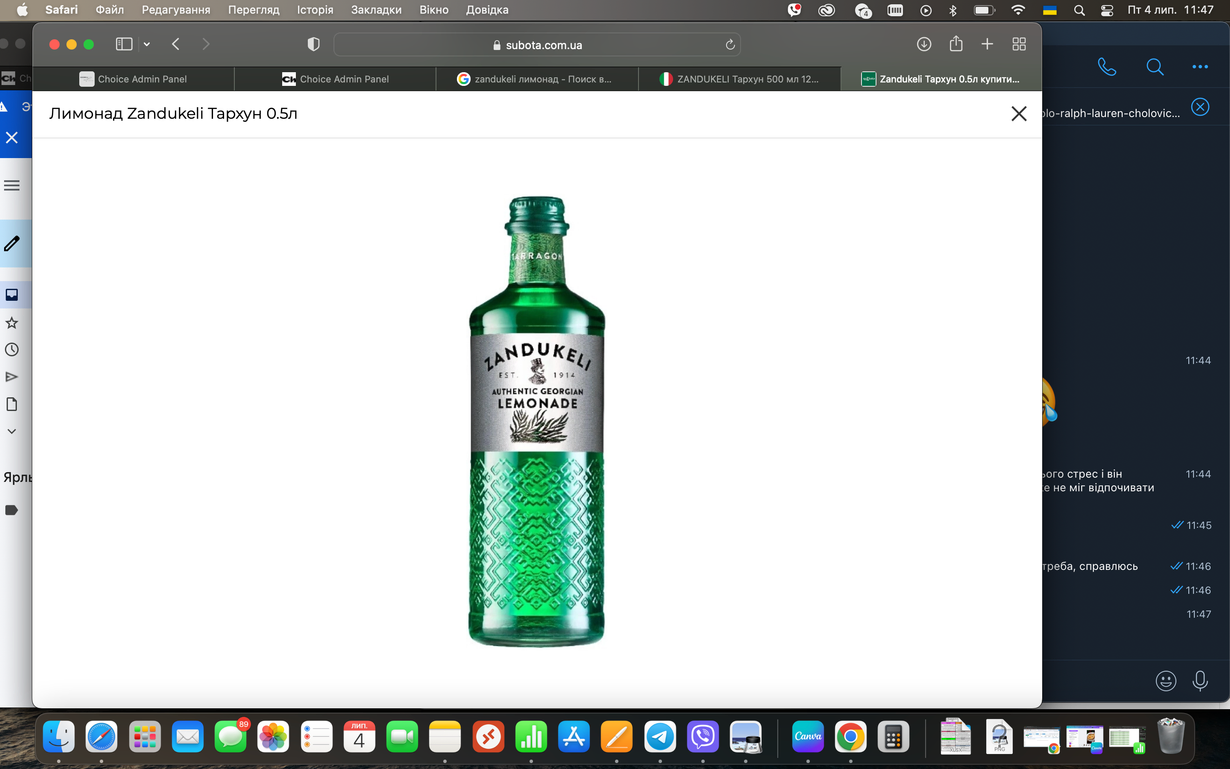
Task: Open Launchpad from the Dock
Action: pos(145,737)
